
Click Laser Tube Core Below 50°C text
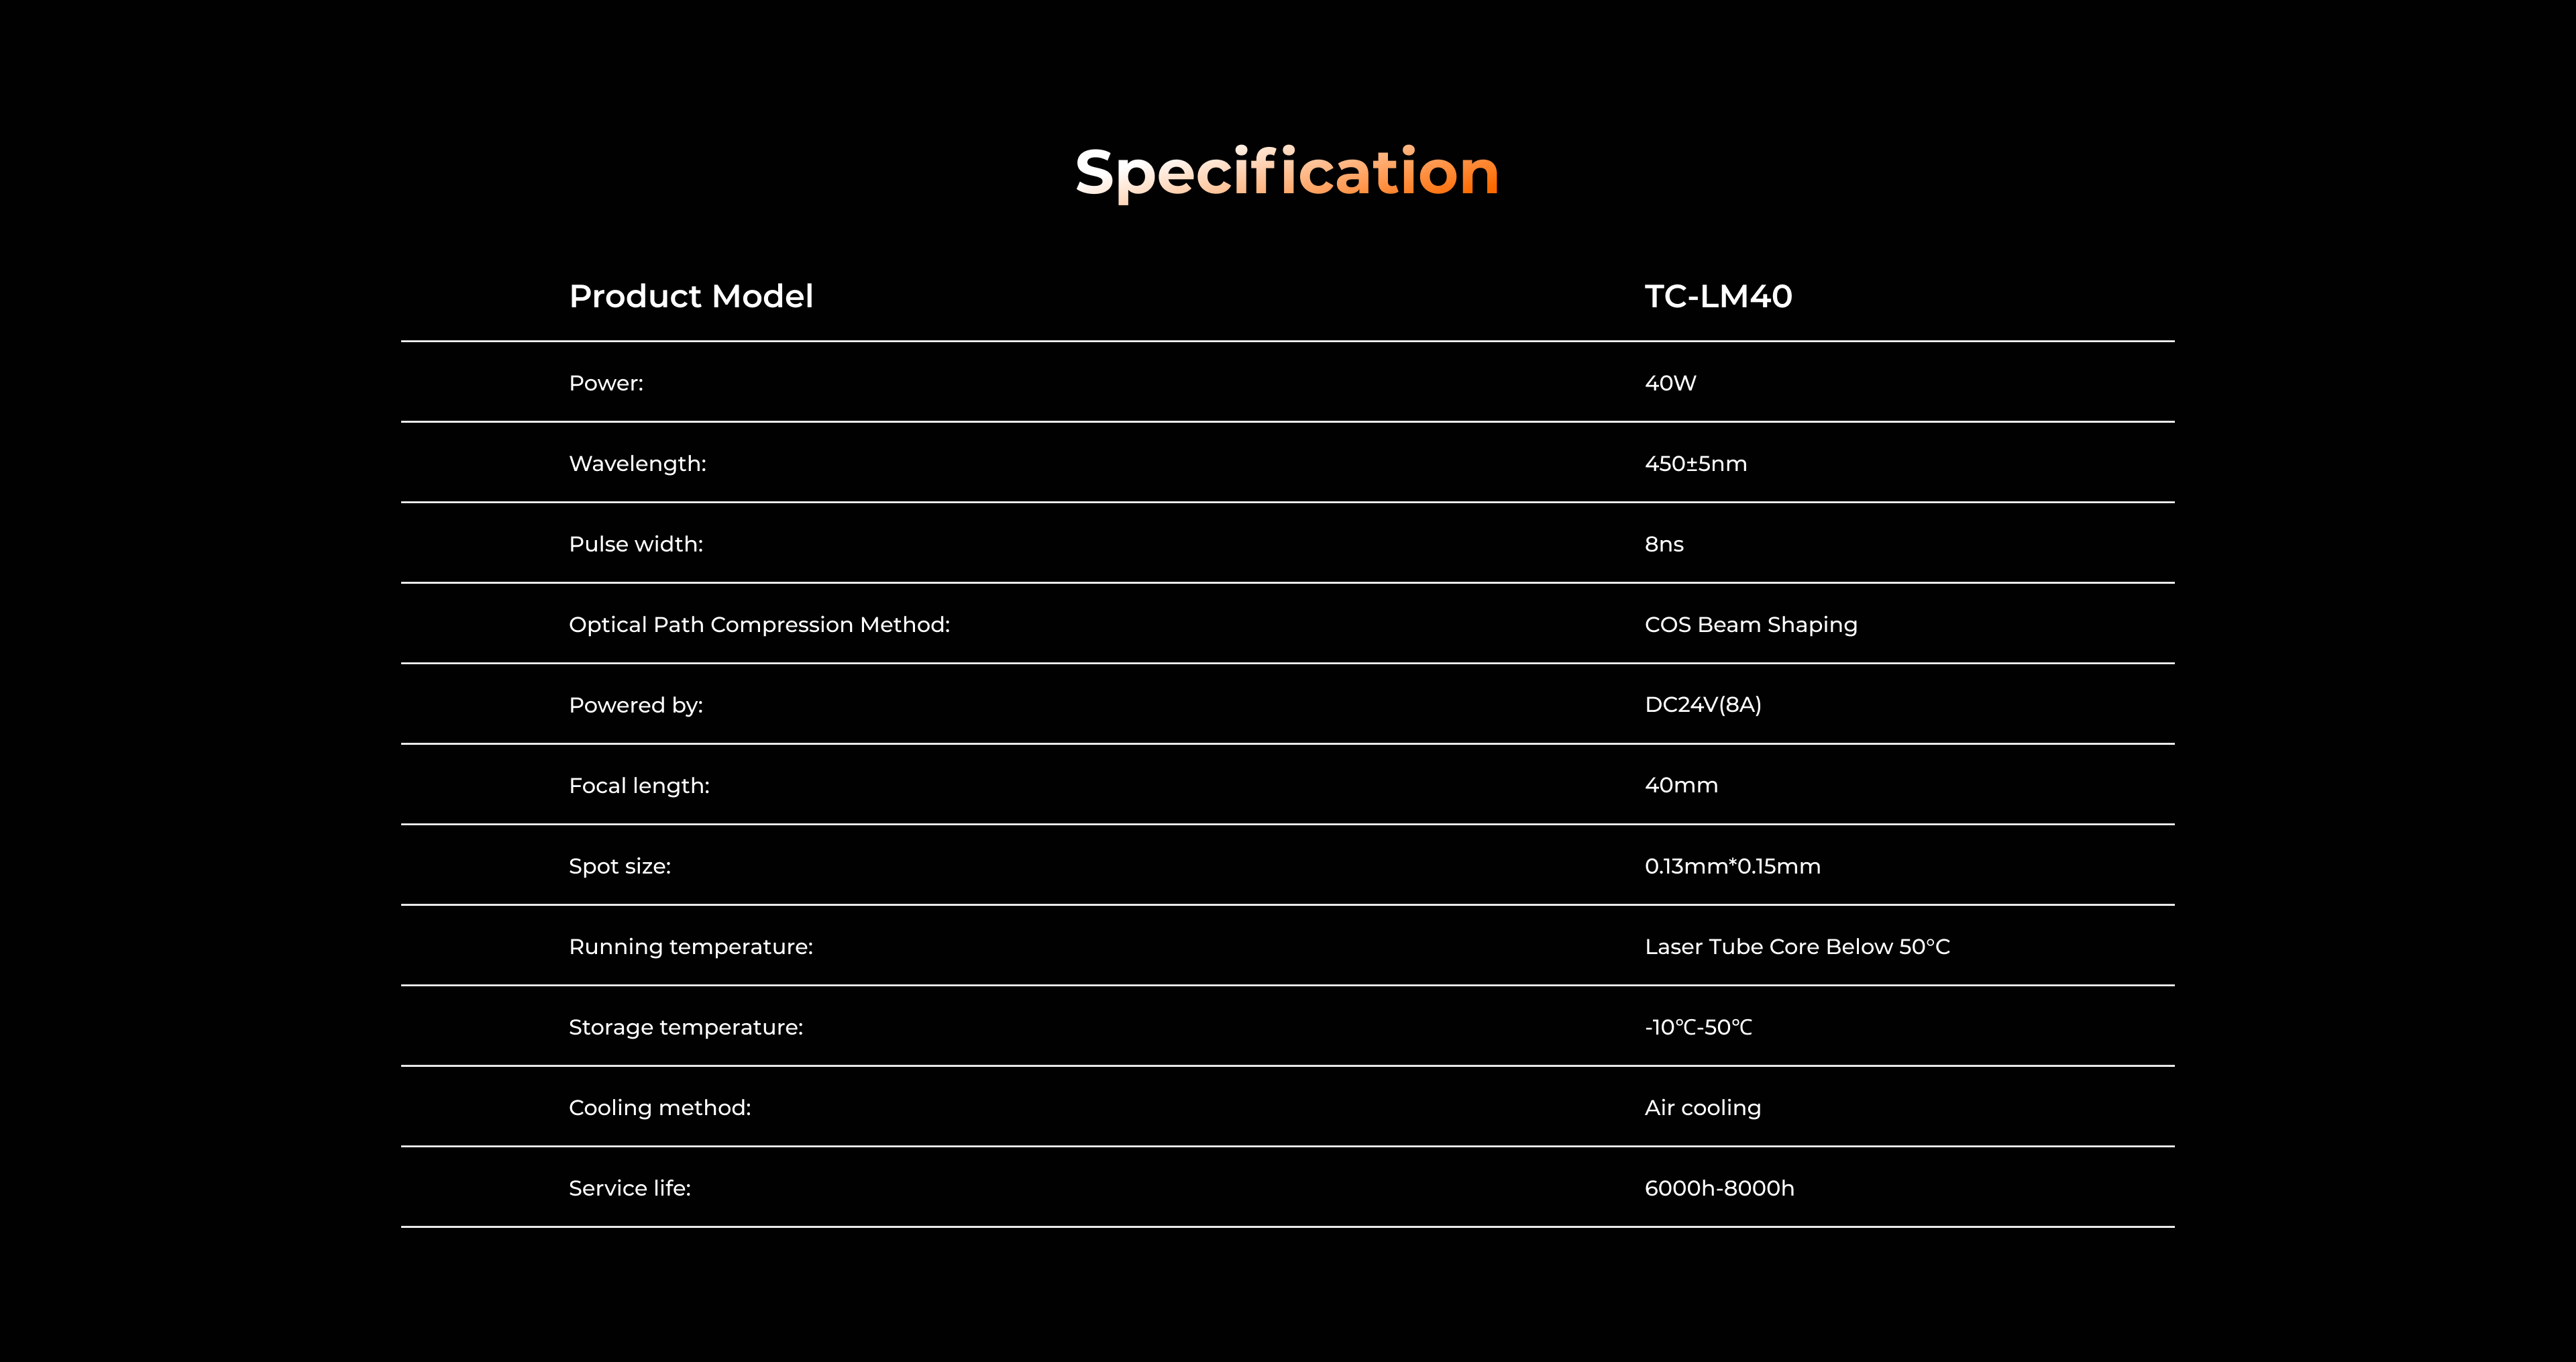1797,947
